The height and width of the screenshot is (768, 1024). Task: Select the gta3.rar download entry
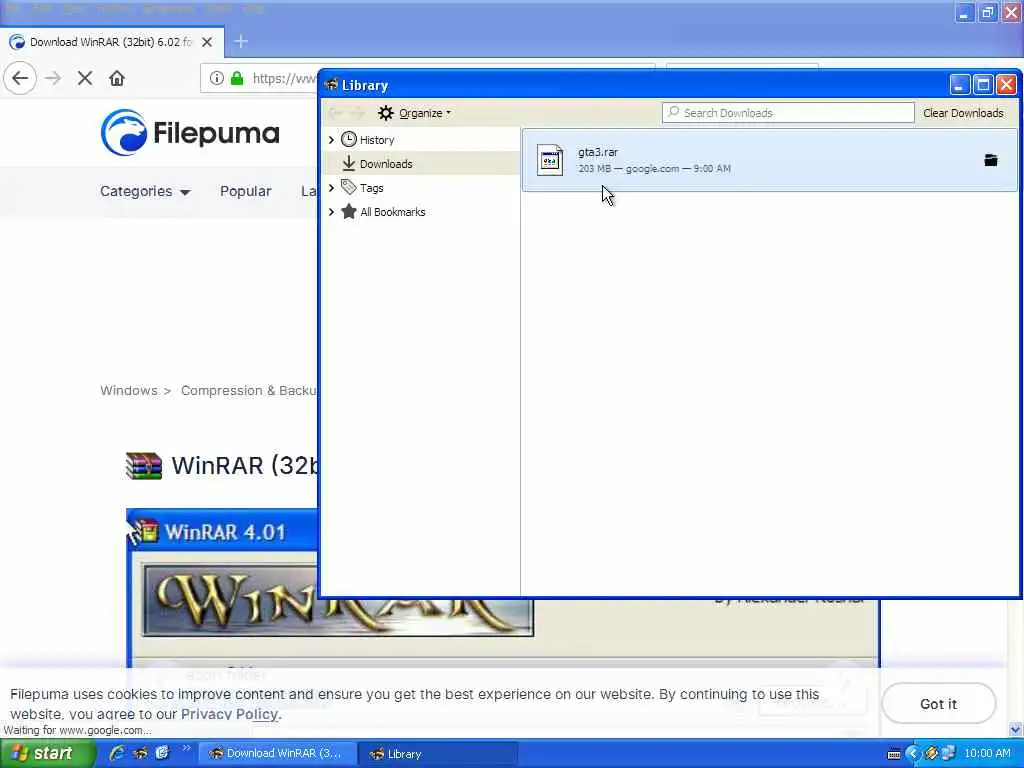tap(769, 160)
